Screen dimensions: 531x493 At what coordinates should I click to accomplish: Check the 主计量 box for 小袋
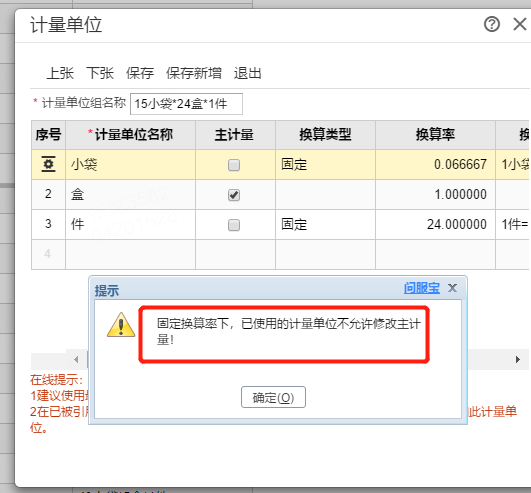click(x=234, y=165)
